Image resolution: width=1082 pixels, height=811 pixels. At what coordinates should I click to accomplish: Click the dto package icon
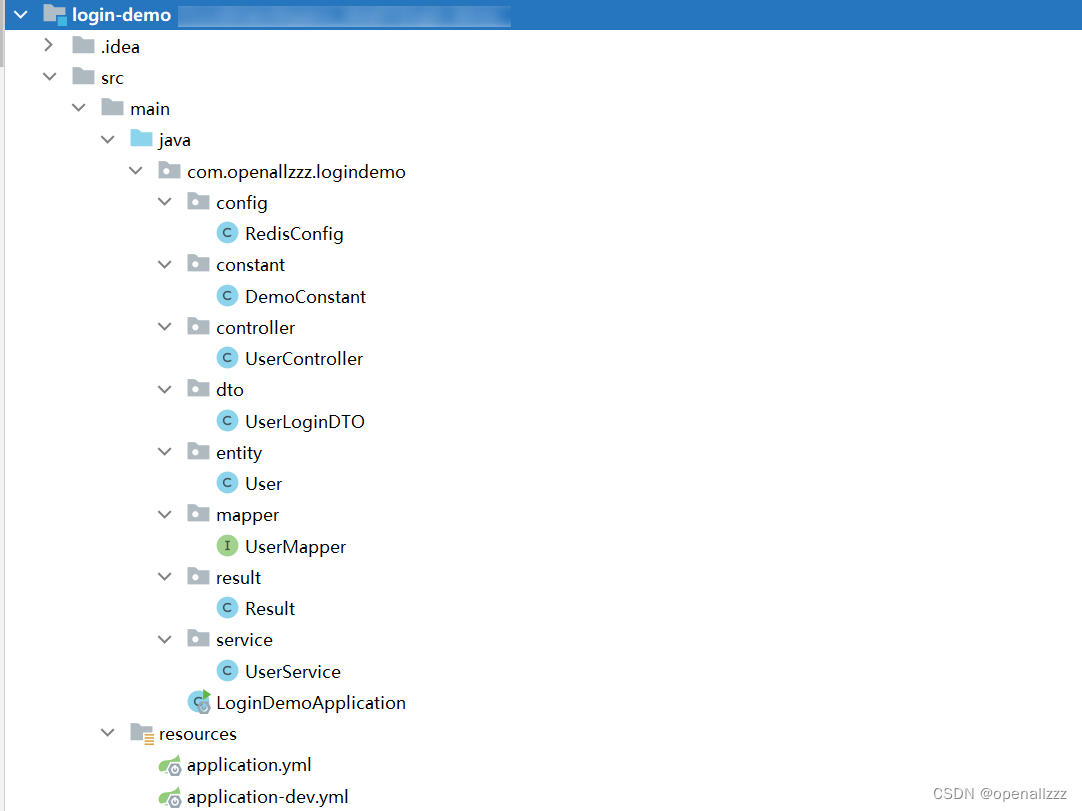pos(199,389)
